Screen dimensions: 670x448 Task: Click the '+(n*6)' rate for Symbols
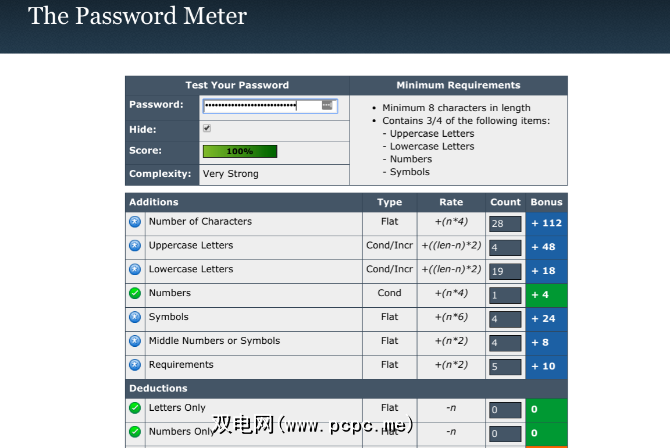point(451,317)
